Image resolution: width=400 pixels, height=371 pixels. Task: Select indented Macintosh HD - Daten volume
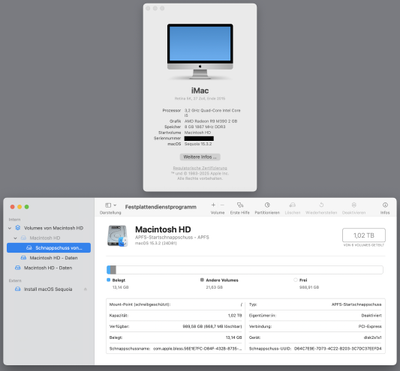(49, 258)
